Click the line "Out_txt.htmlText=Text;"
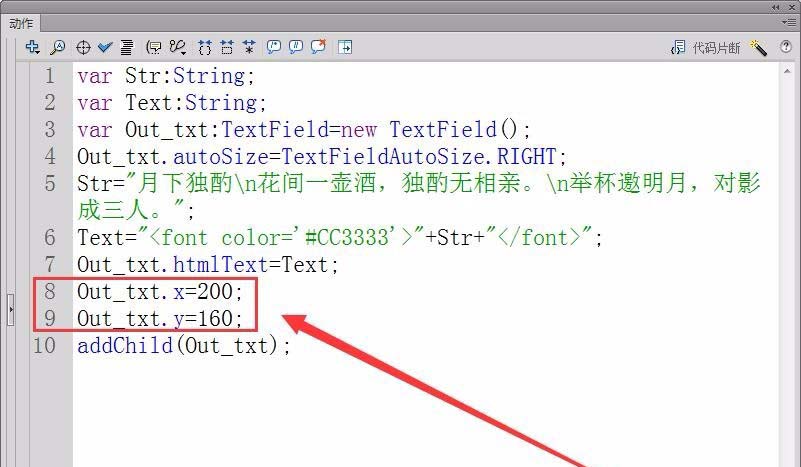Image resolution: width=801 pixels, height=467 pixels. click(x=207, y=265)
